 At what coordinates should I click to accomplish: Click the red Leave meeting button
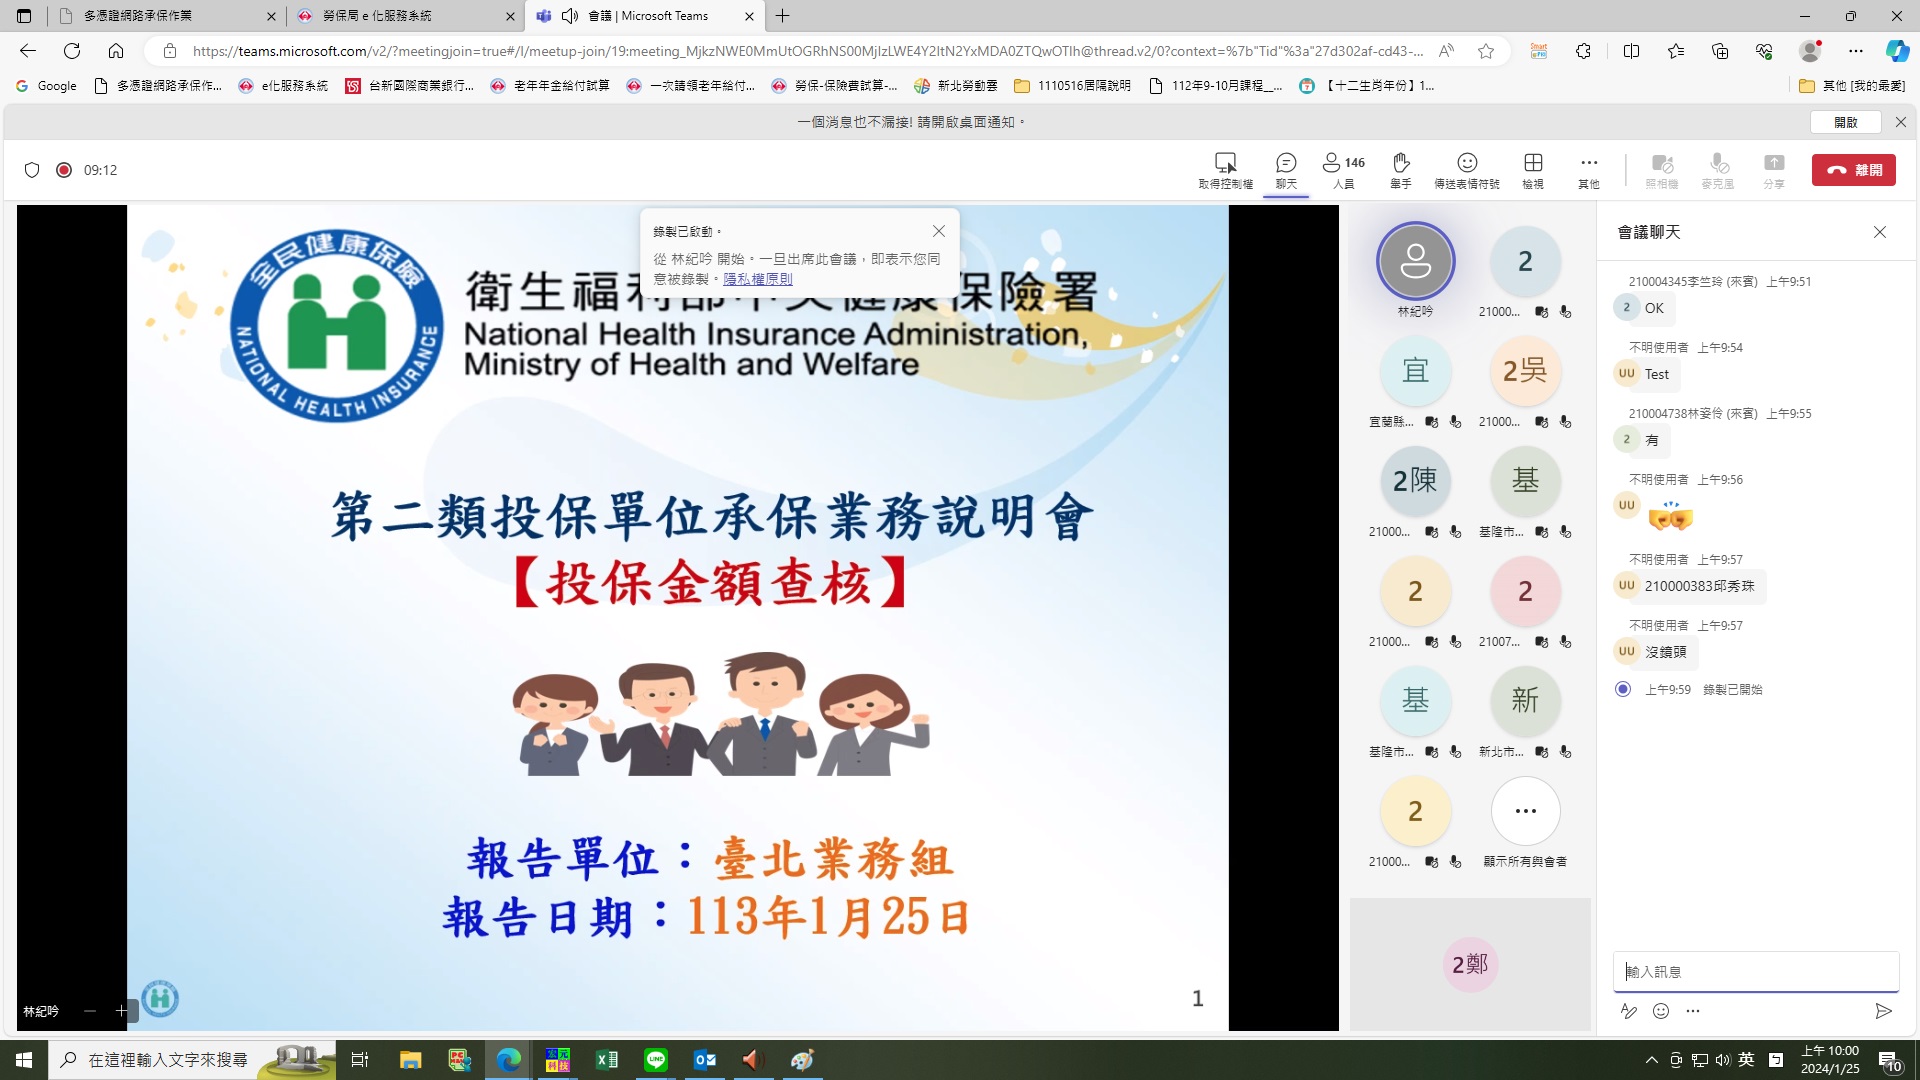tap(1853, 170)
